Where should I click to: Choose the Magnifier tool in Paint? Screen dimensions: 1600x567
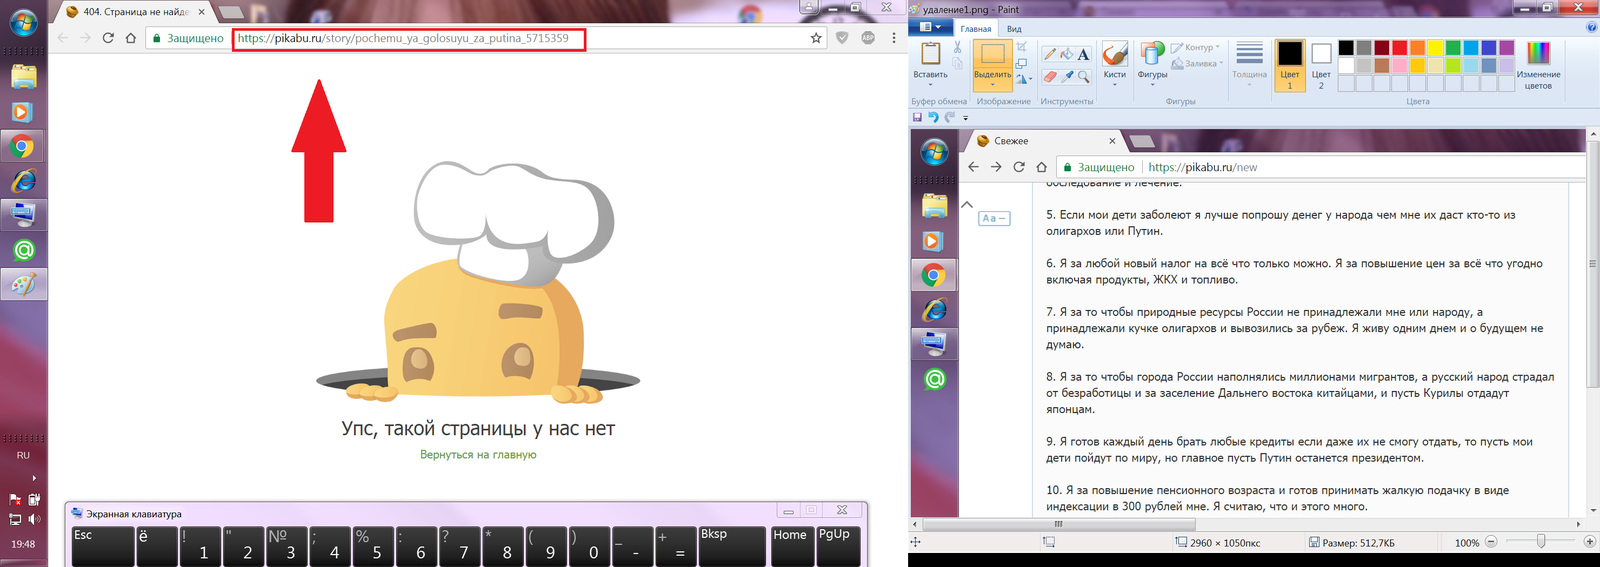(x=1083, y=76)
